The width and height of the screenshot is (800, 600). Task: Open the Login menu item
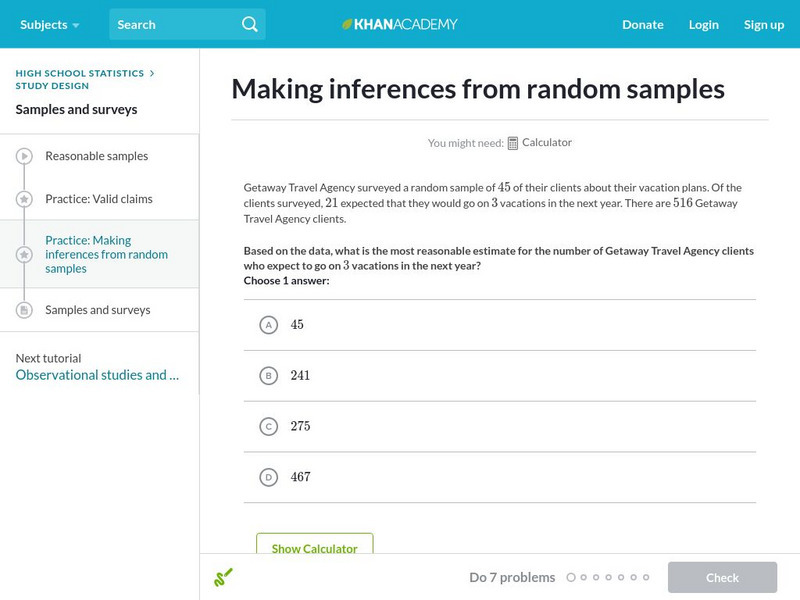703,24
